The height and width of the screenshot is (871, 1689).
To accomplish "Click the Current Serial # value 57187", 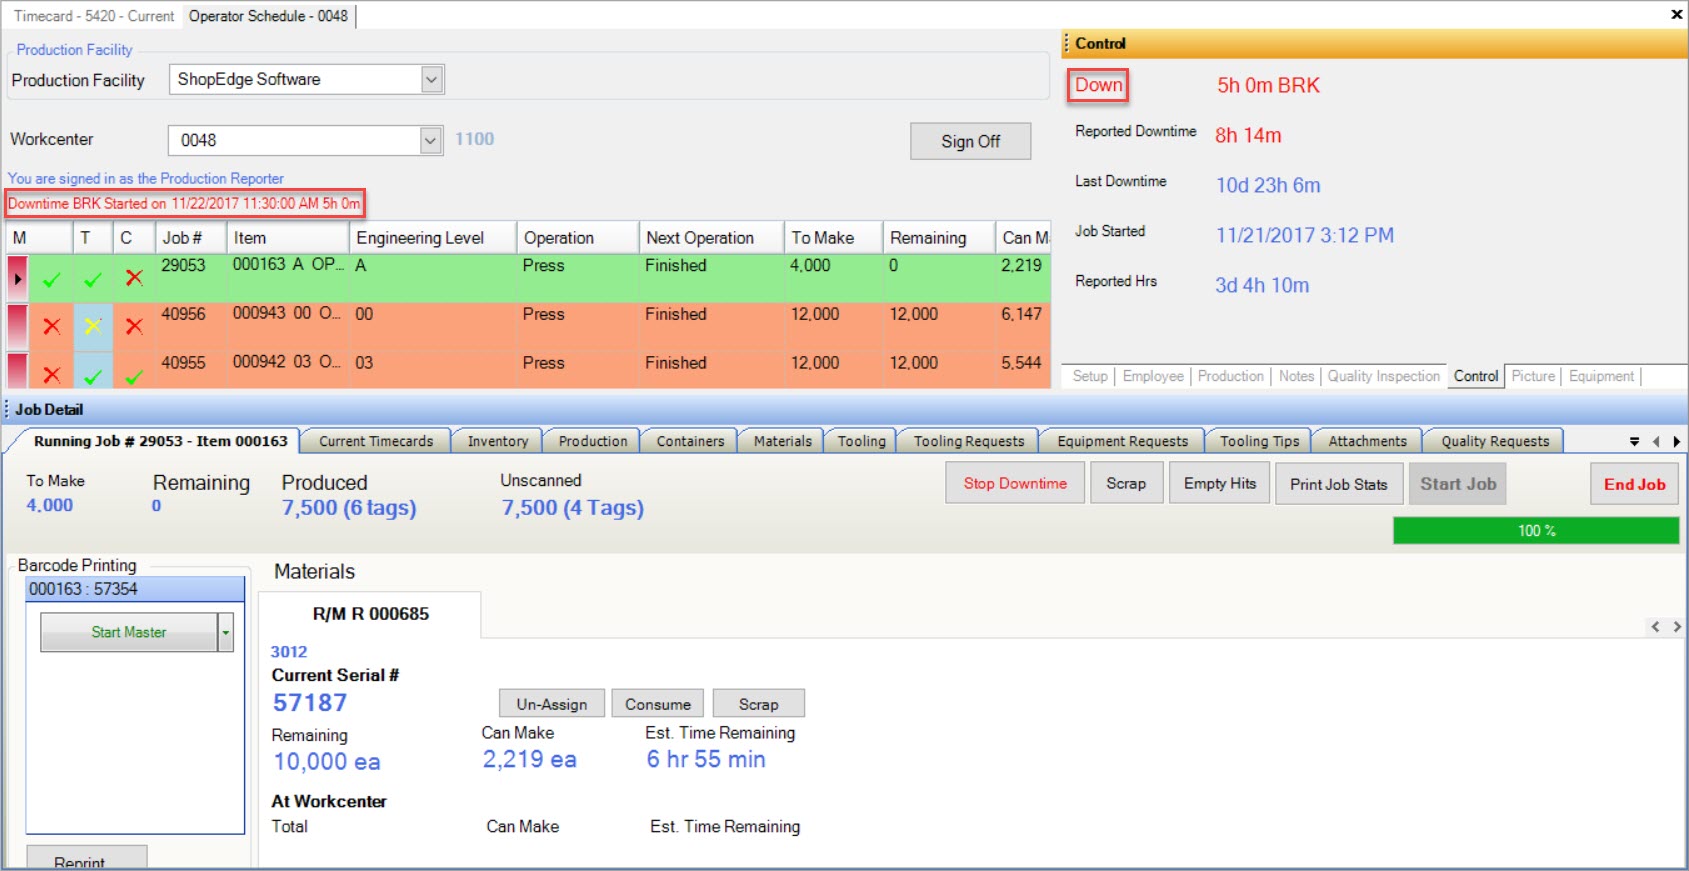I will (x=310, y=703).
